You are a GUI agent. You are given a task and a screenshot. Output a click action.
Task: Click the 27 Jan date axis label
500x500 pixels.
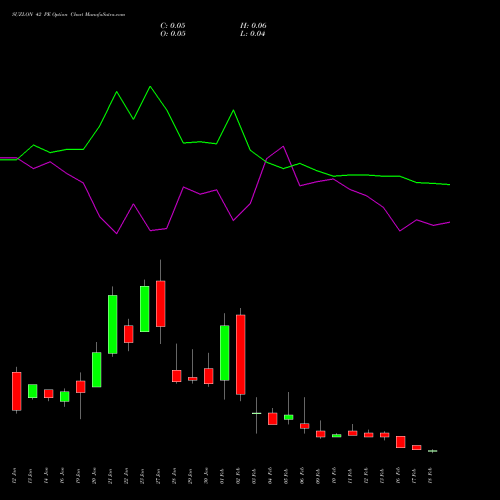point(158,476)
